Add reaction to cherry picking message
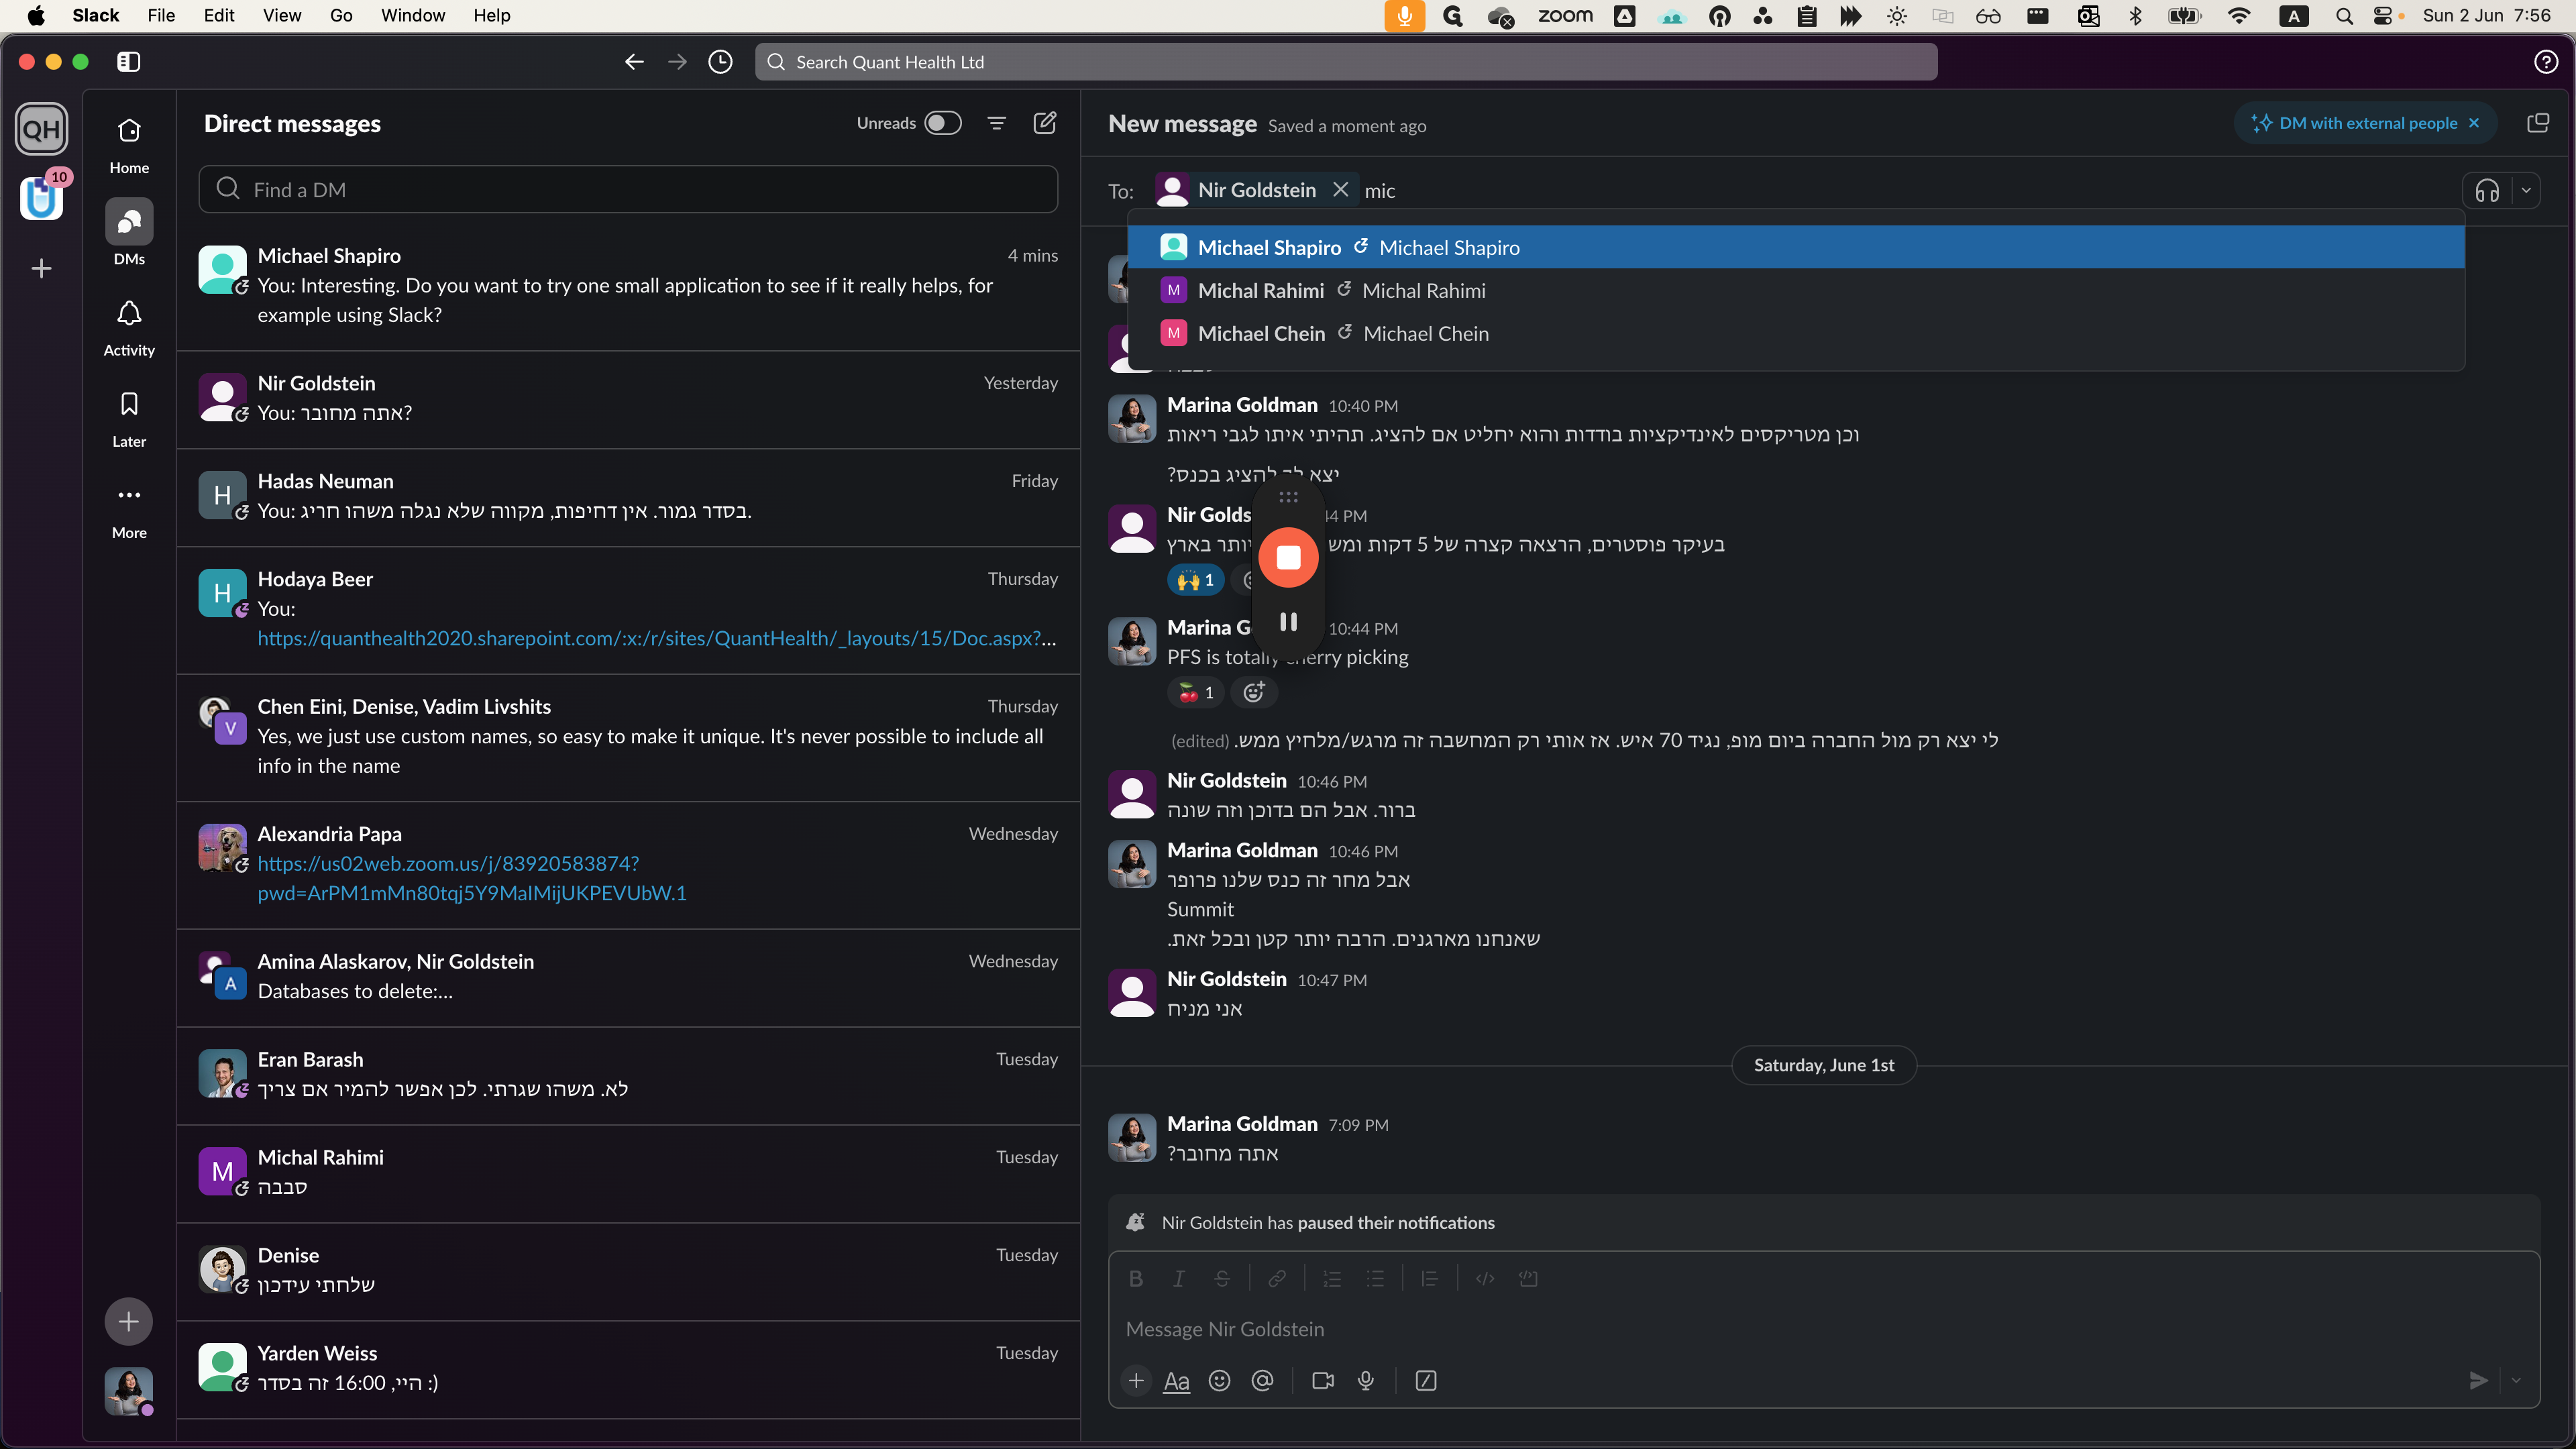This screenshot has width=2576, height=1449. click(1254, 692)
